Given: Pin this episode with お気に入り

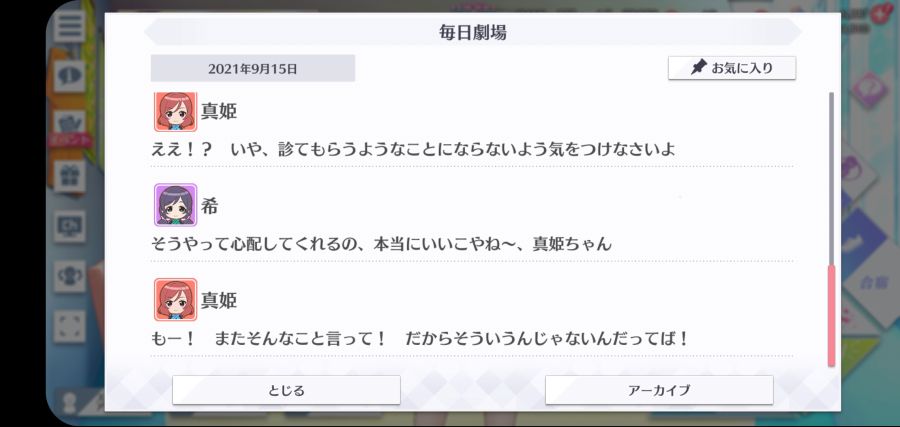Looking at the screenshot, I should 732,68.
